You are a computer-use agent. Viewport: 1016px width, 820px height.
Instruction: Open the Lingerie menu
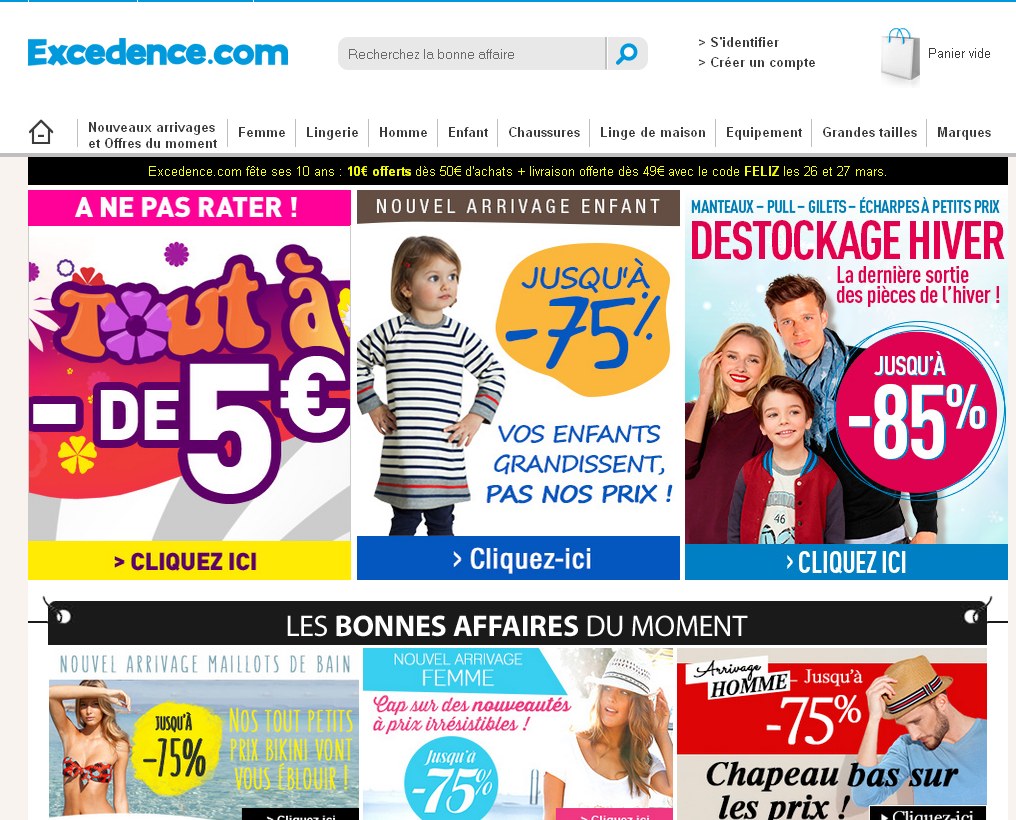click(x=332, y=132)
